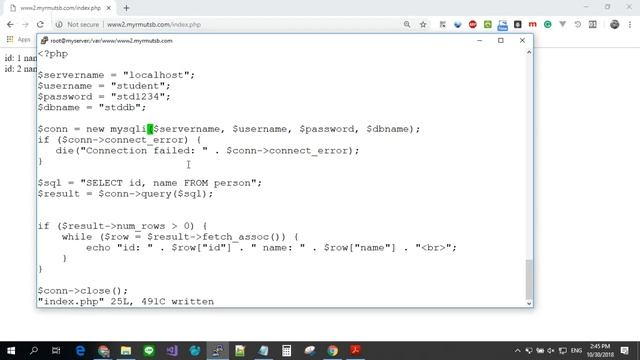The image size is (640, 360).
Task: Switch to the www2.myrmutsb.com/index.php tab
Action: tap(60, 8)
